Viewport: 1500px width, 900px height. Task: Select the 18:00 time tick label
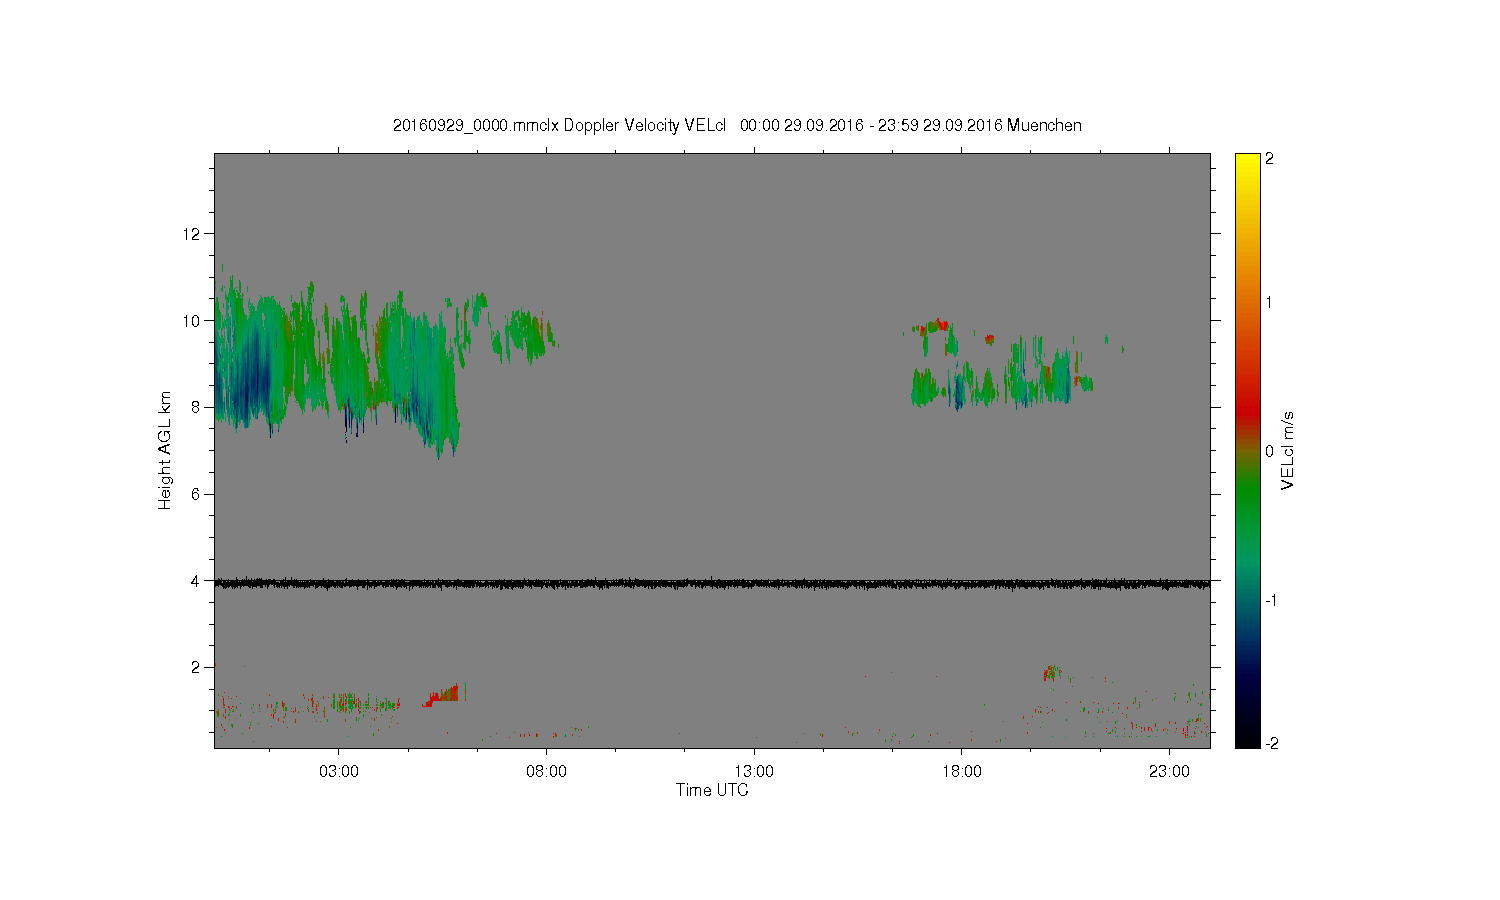[962, 772]
